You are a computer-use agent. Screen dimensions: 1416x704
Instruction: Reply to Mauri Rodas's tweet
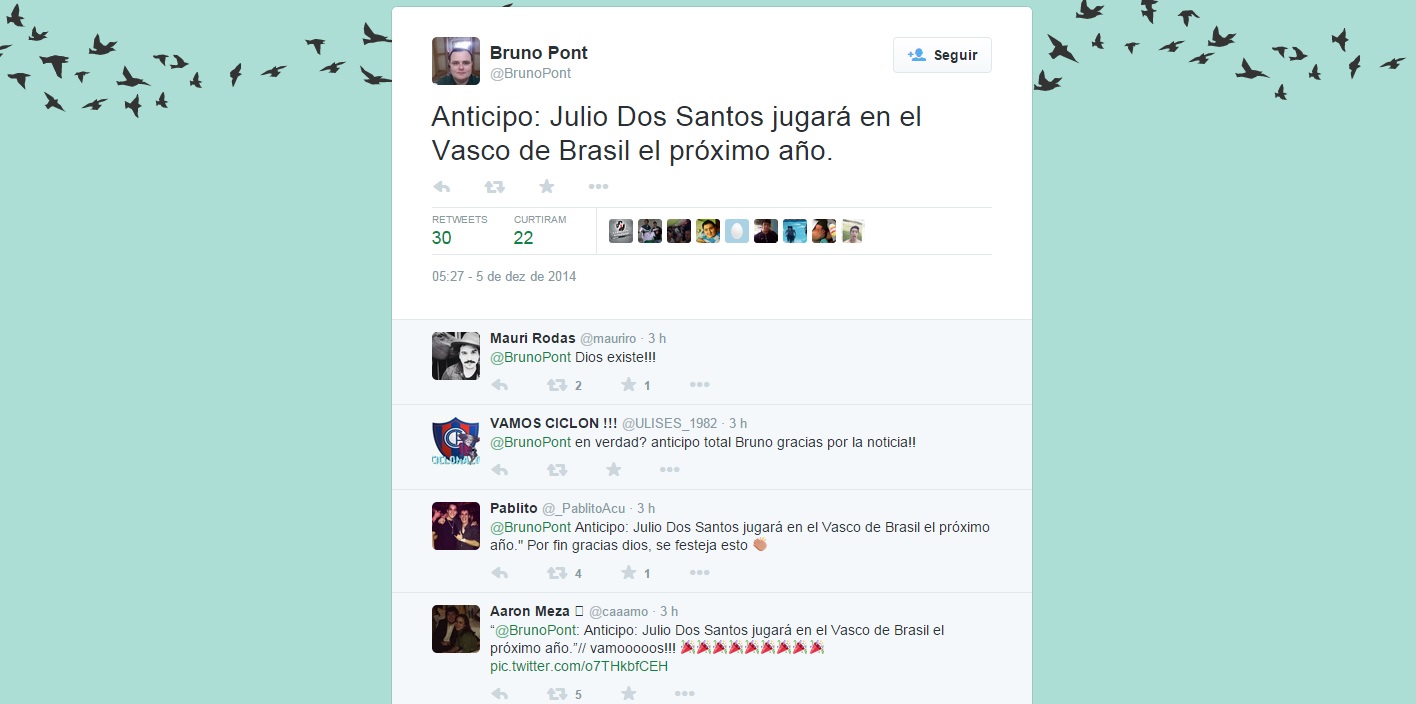tap(500, 385)
